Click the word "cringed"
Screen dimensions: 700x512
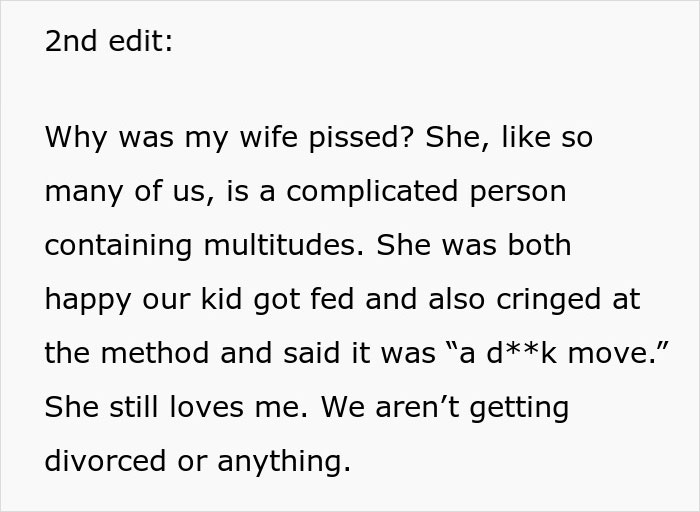pyautogui.click(x=548, y=300)
